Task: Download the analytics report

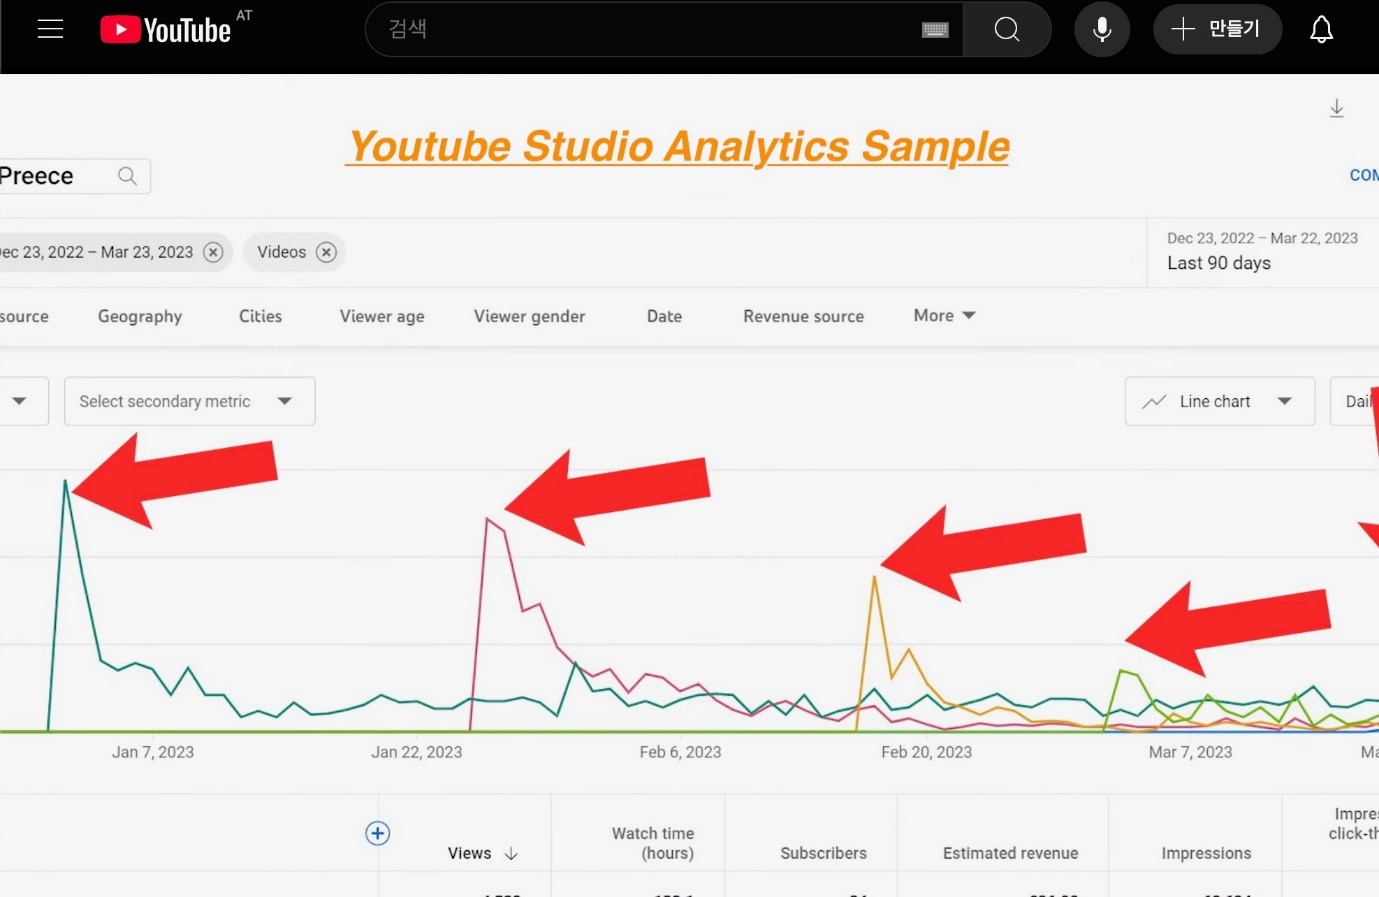Action: [1336, 108]
